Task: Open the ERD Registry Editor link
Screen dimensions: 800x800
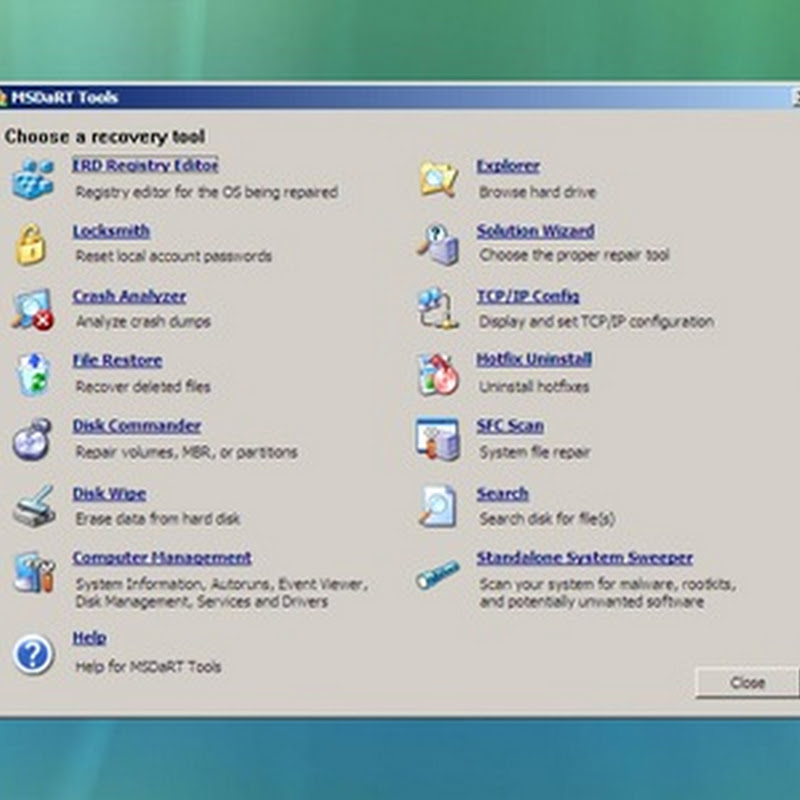Action: pyautogui.click(x=145, y=165)
